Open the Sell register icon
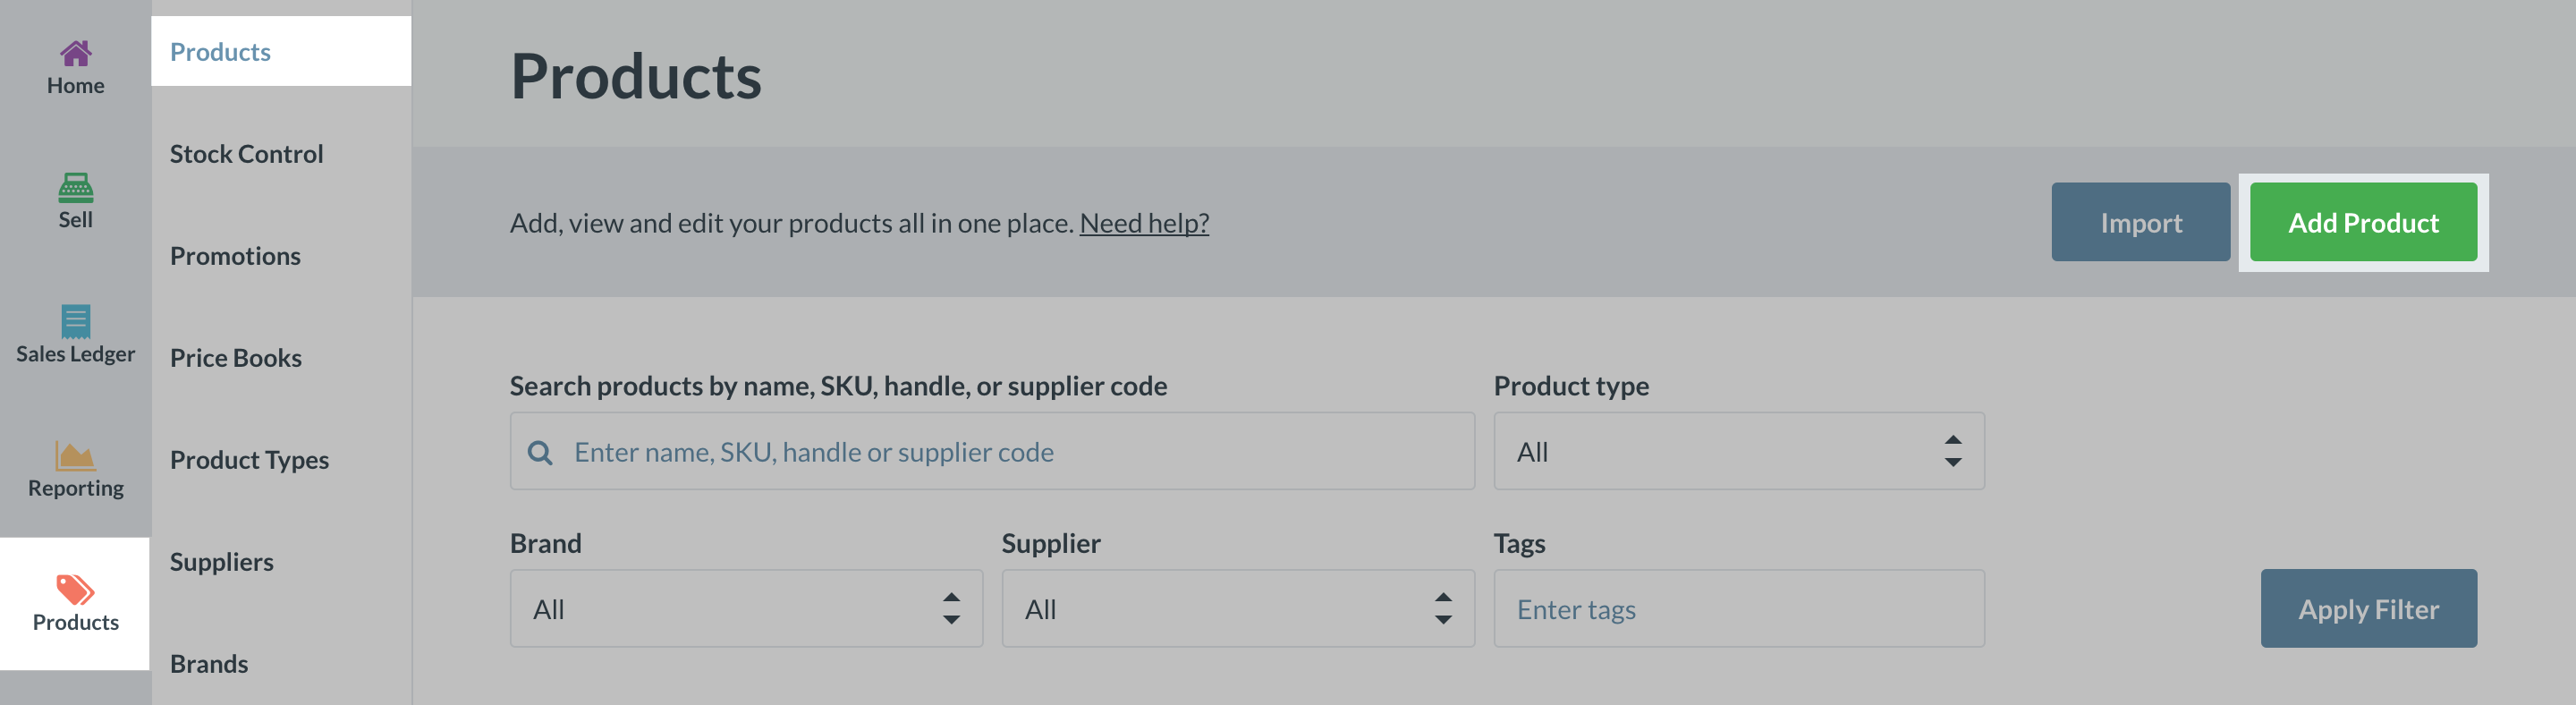 point(75,187)
